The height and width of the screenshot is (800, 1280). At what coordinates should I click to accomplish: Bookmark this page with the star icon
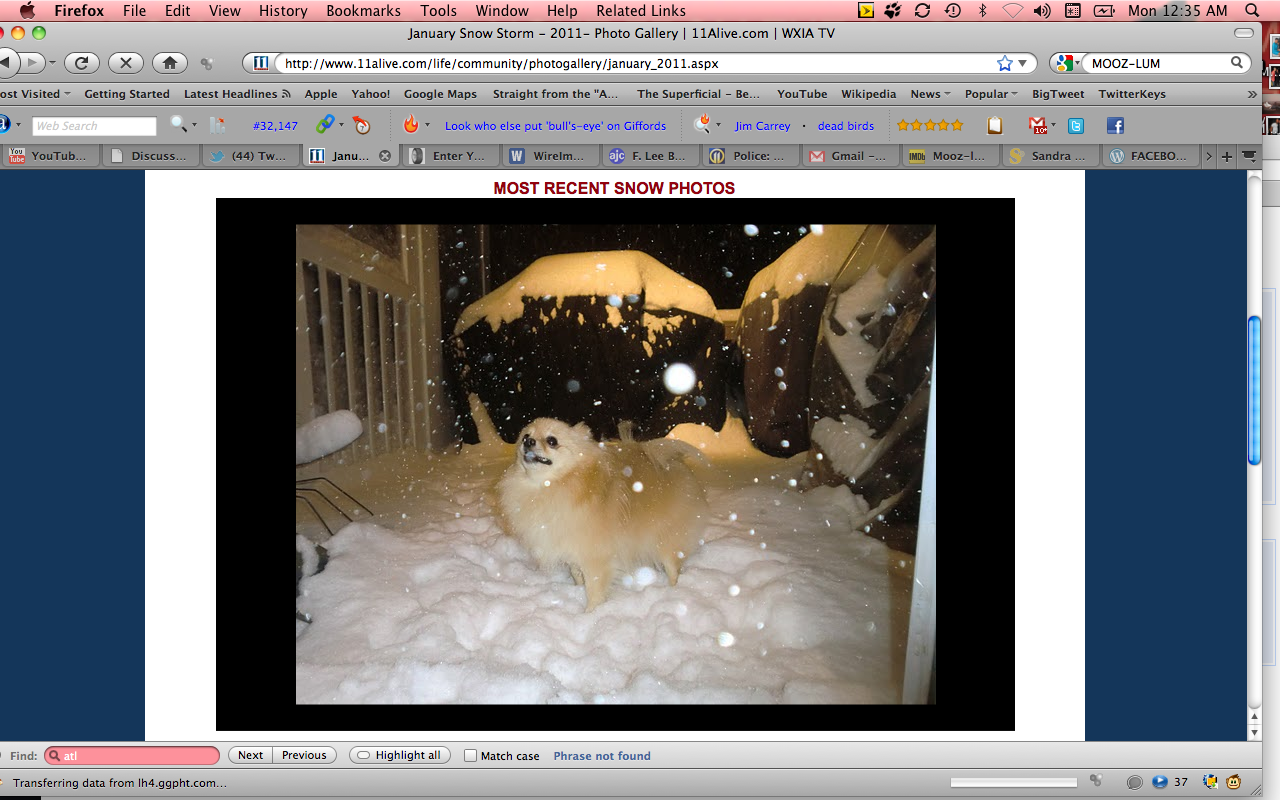click(1004, 63)
